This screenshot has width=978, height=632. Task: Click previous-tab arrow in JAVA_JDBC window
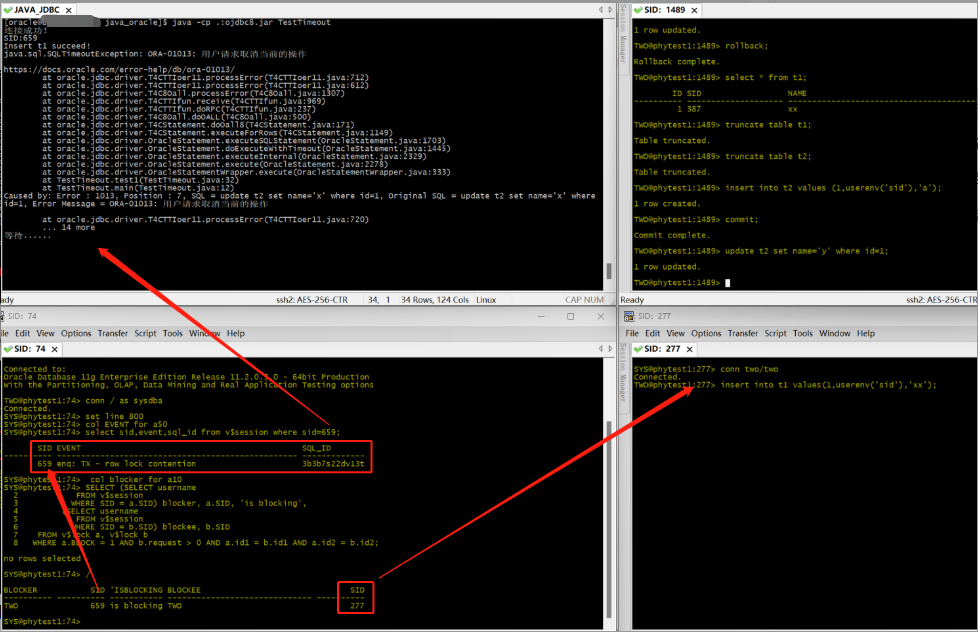point(601,9)
